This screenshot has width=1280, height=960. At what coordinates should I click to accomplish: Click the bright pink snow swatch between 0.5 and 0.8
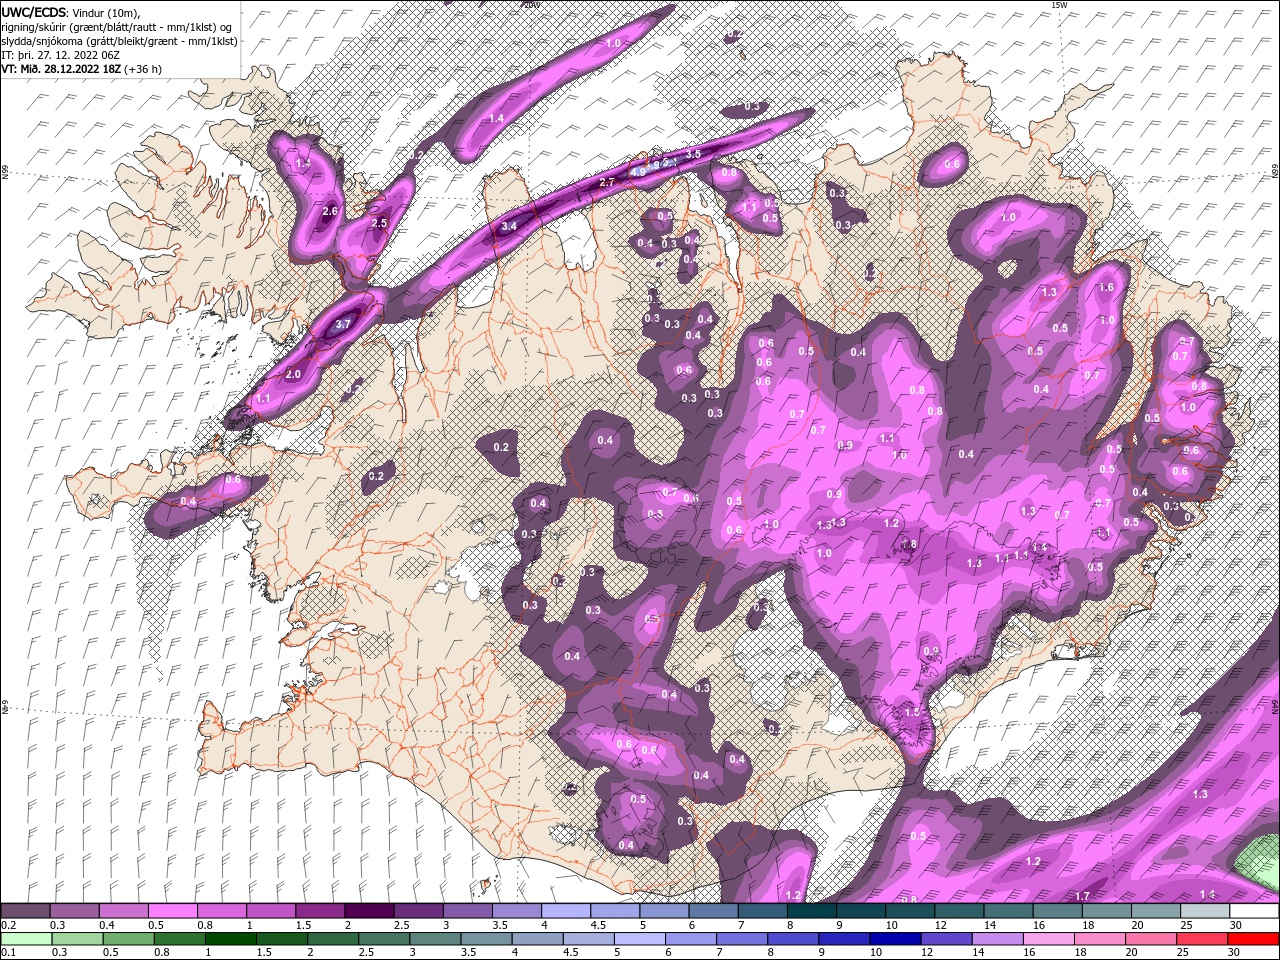(173, 911)
